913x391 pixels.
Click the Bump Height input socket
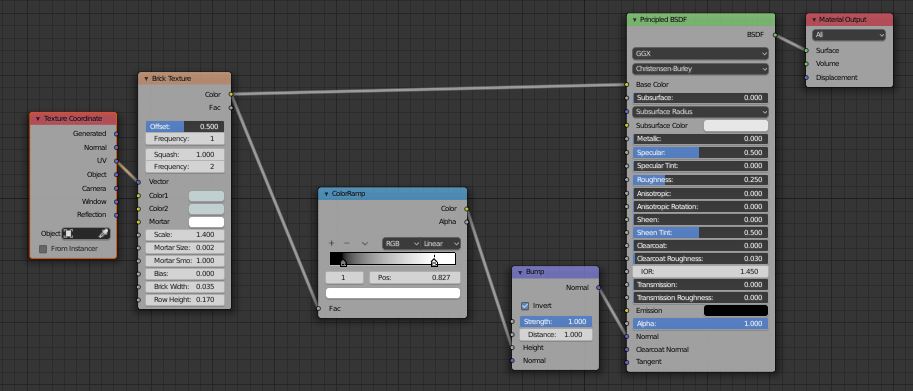512,347
